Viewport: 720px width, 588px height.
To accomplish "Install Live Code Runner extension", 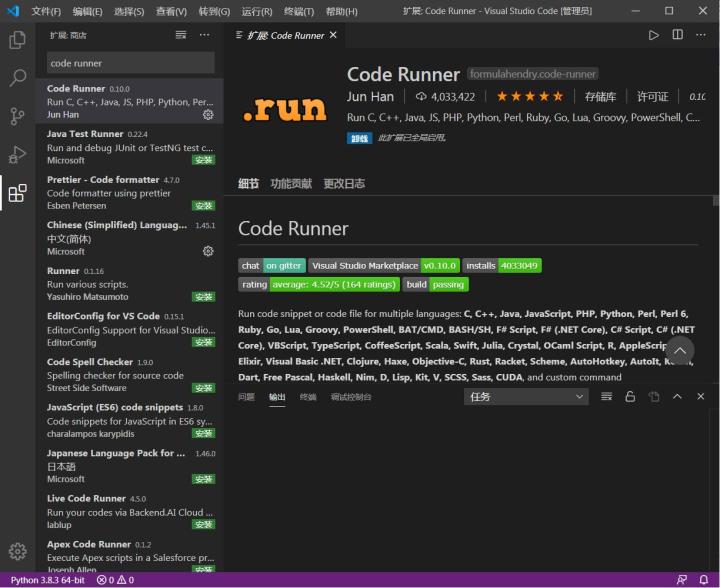I will pyautogui.click(x=203, y=524).
